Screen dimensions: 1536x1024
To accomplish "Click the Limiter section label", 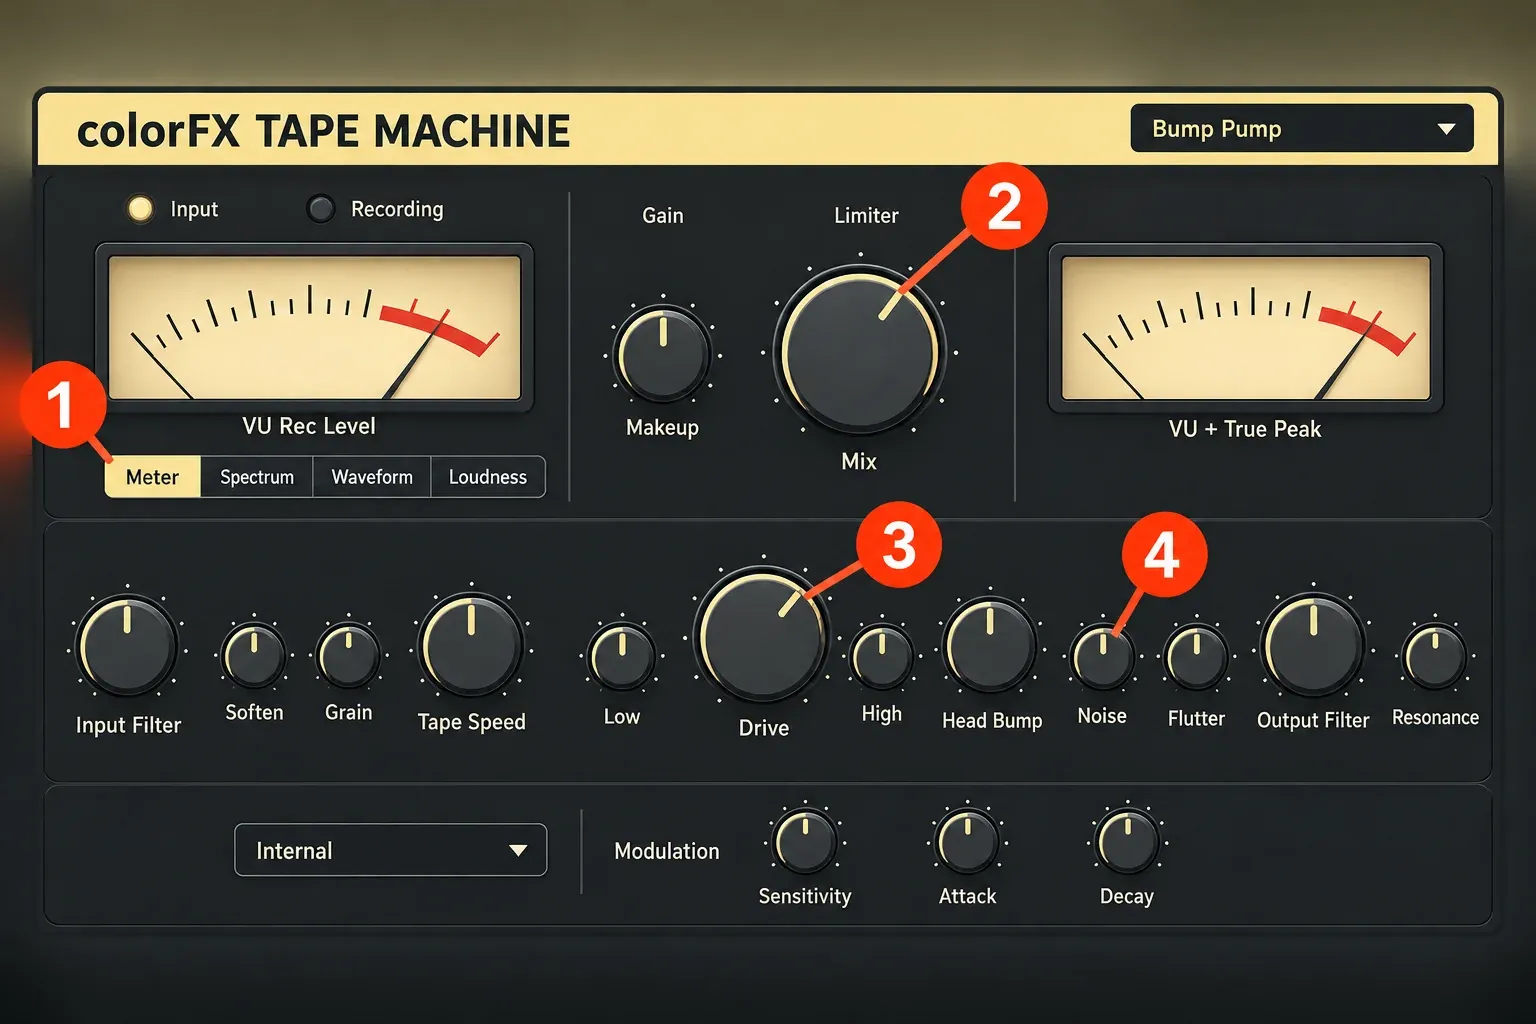I will point(866,215).
